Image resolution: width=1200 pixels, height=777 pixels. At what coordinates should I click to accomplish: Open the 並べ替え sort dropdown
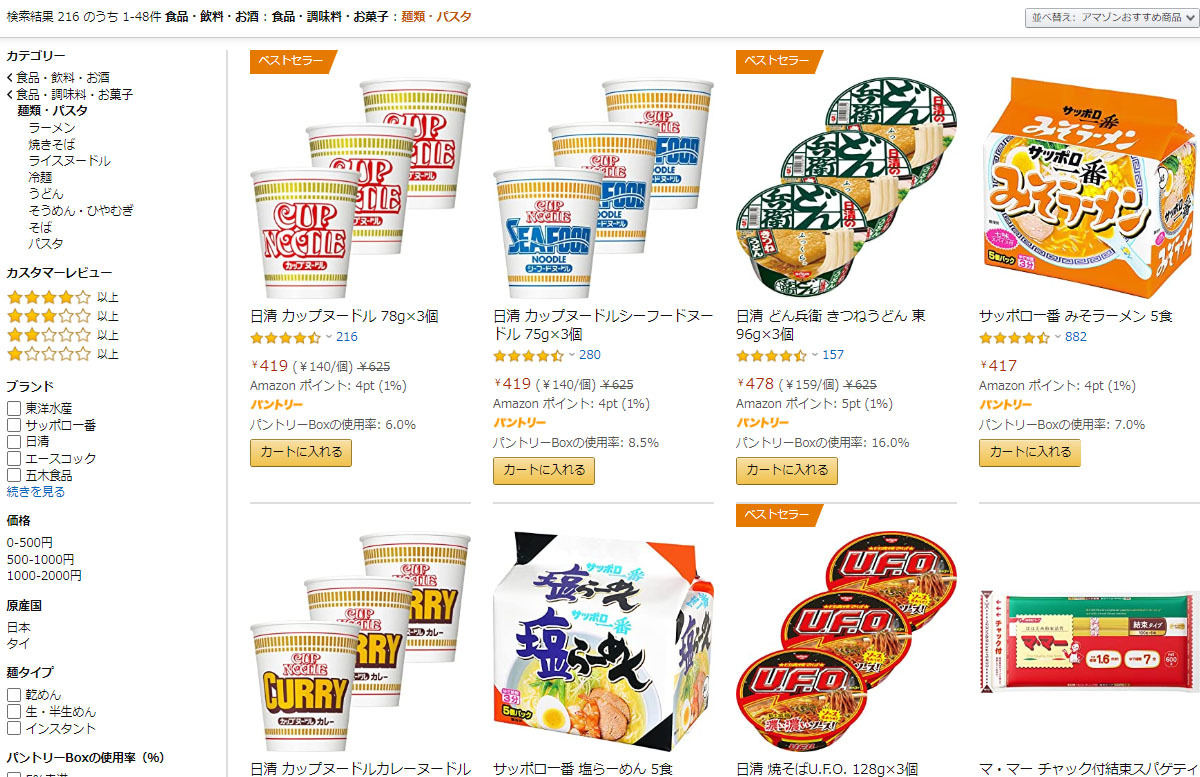tap(1111, 17)
